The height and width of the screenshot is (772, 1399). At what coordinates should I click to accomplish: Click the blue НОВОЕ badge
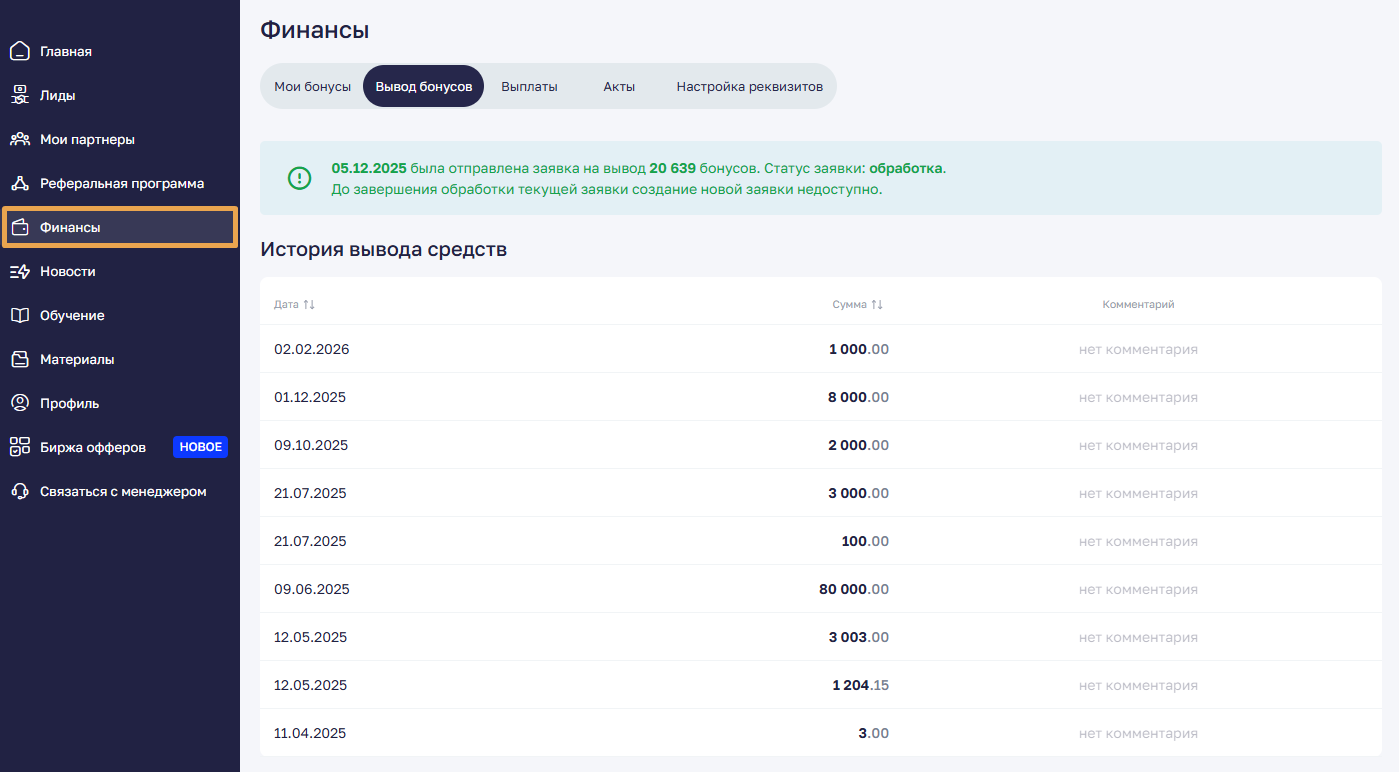201,447
